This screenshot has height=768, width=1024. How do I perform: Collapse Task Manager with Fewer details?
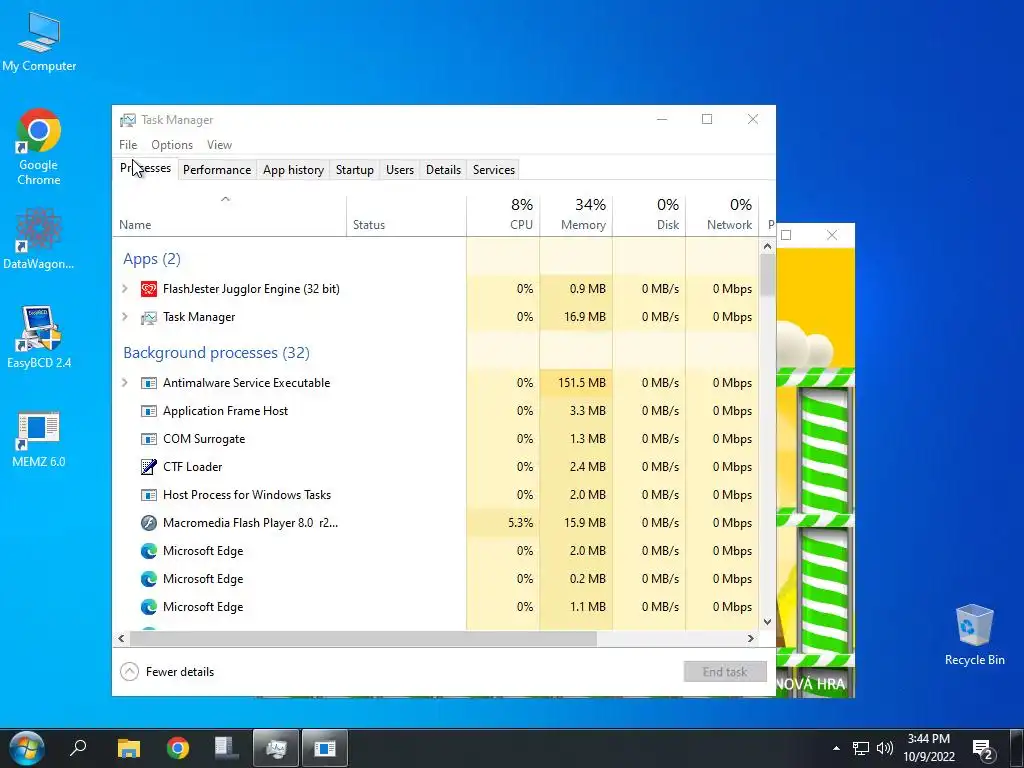tap(167, 672)
